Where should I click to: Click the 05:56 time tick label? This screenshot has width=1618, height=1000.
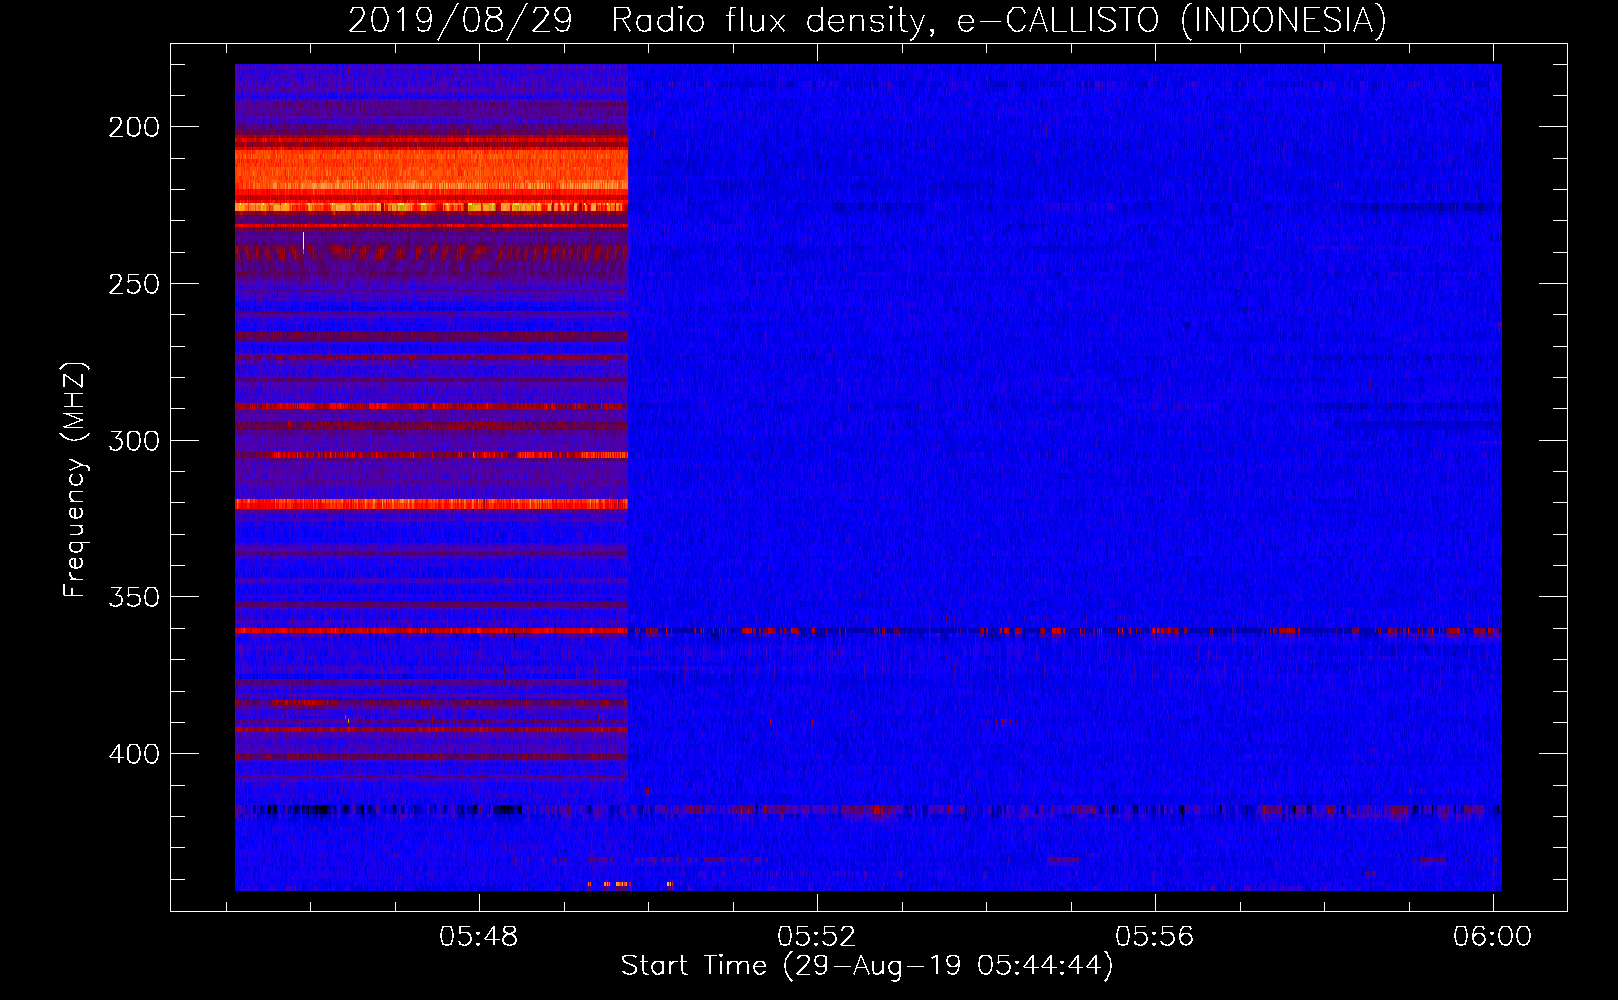[1155, 936]
